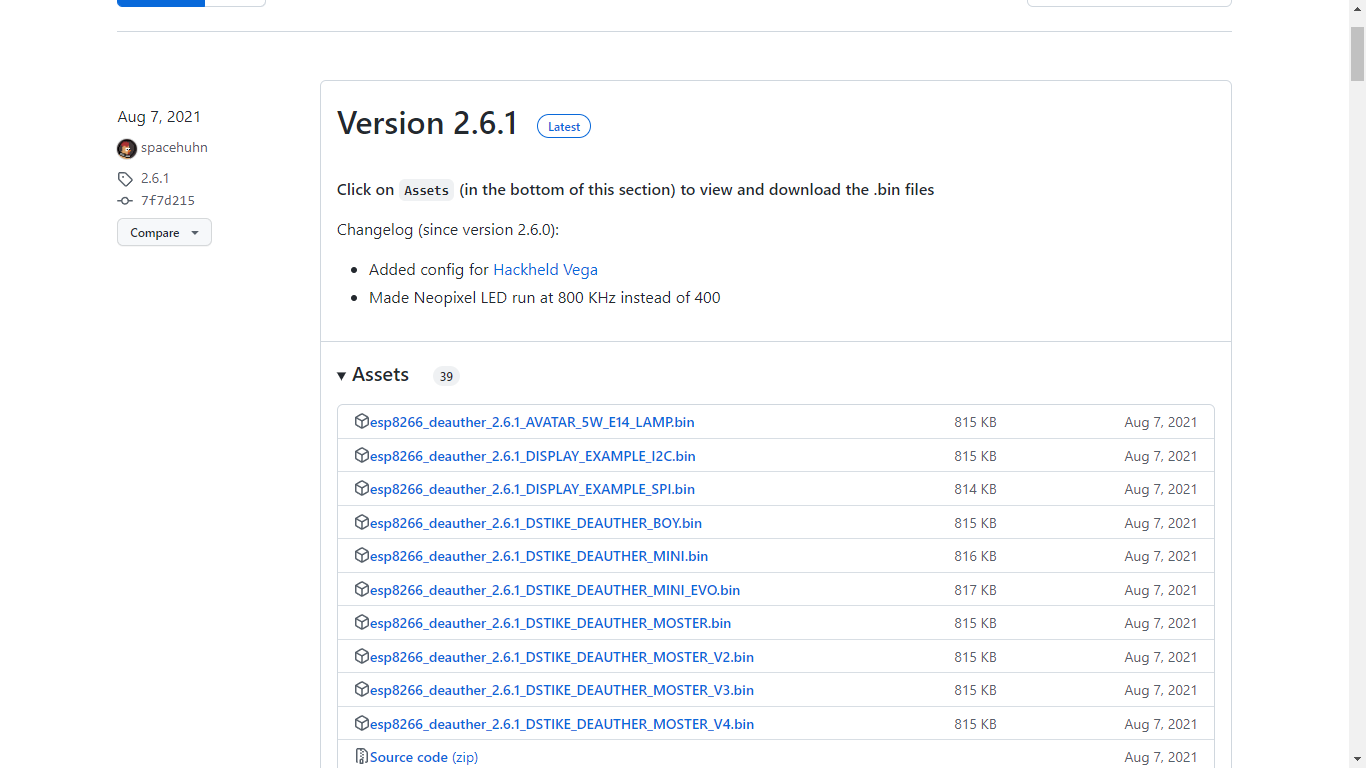Open the spacehuhn profile link
This screenshot has height=768, width=1366.
coord(175,147)
